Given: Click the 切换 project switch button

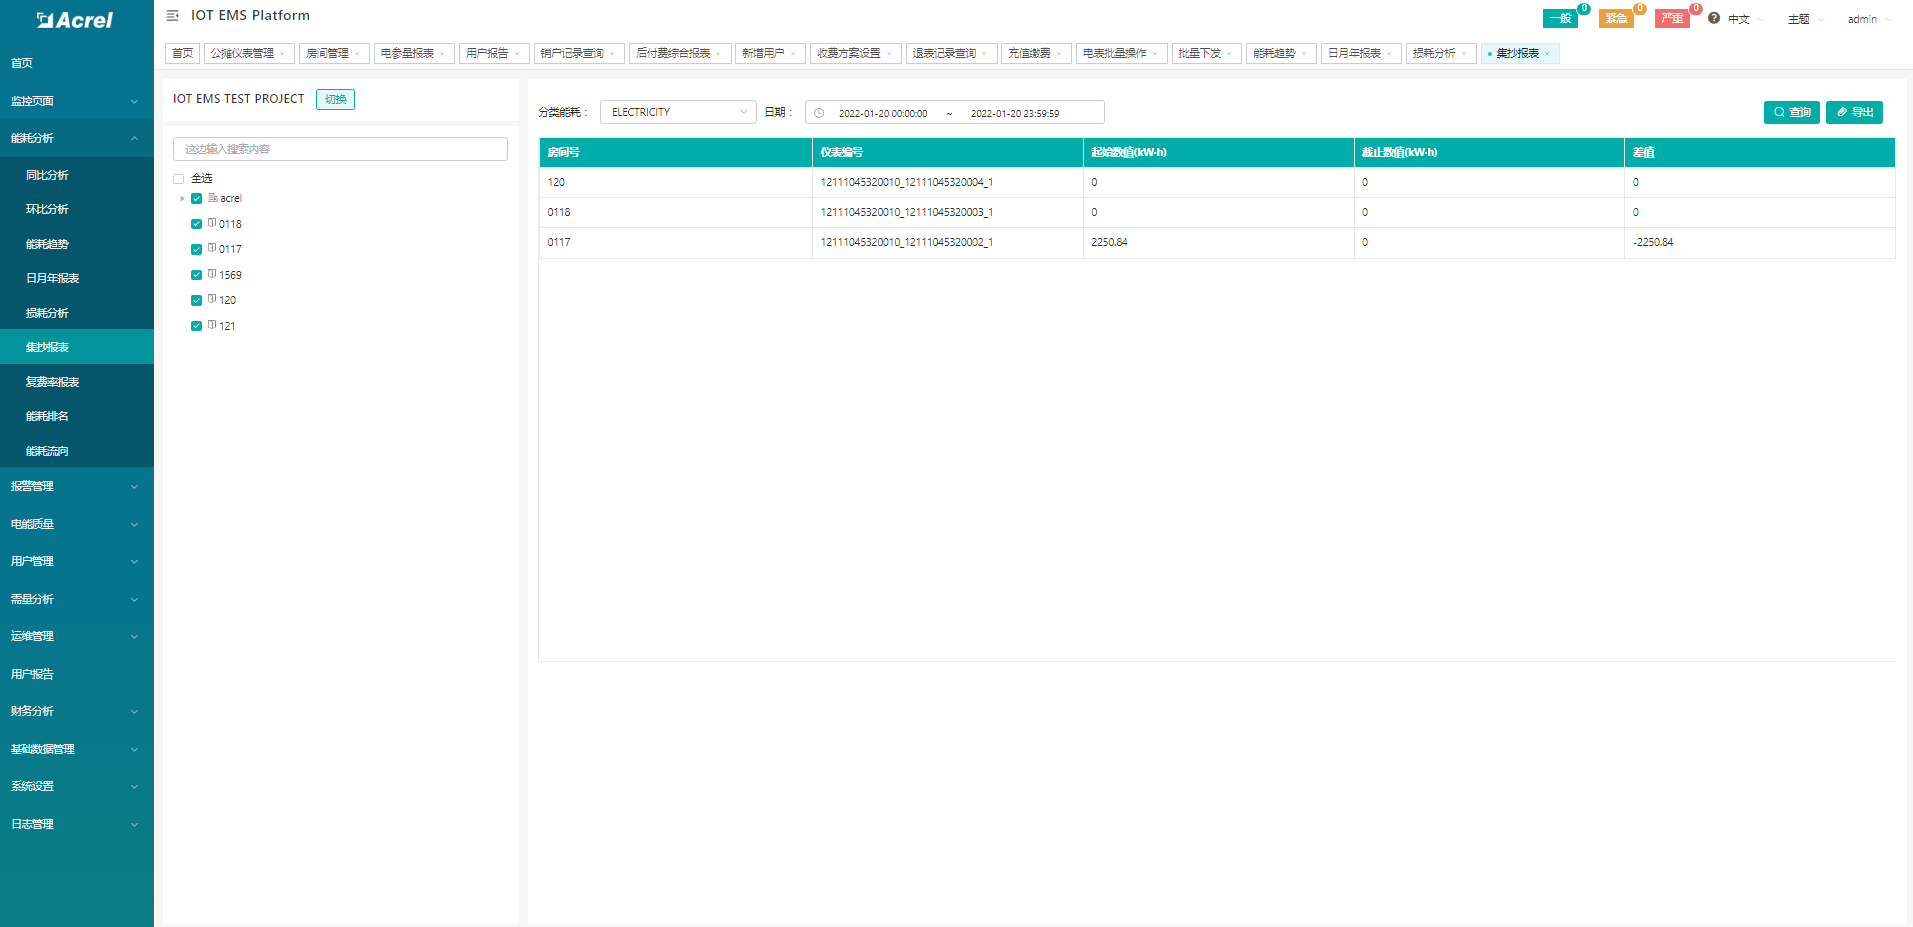Looking at the screenshot, I should point(336,99).
